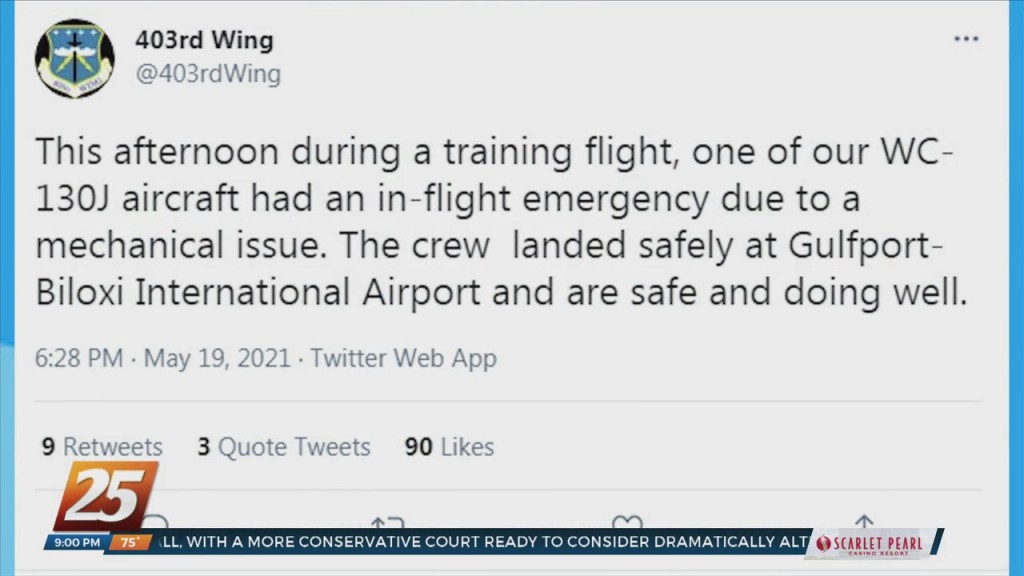Click the tweet text about WC-130J aircraft
Screen dimensions: 1024x576
(501, 221)
